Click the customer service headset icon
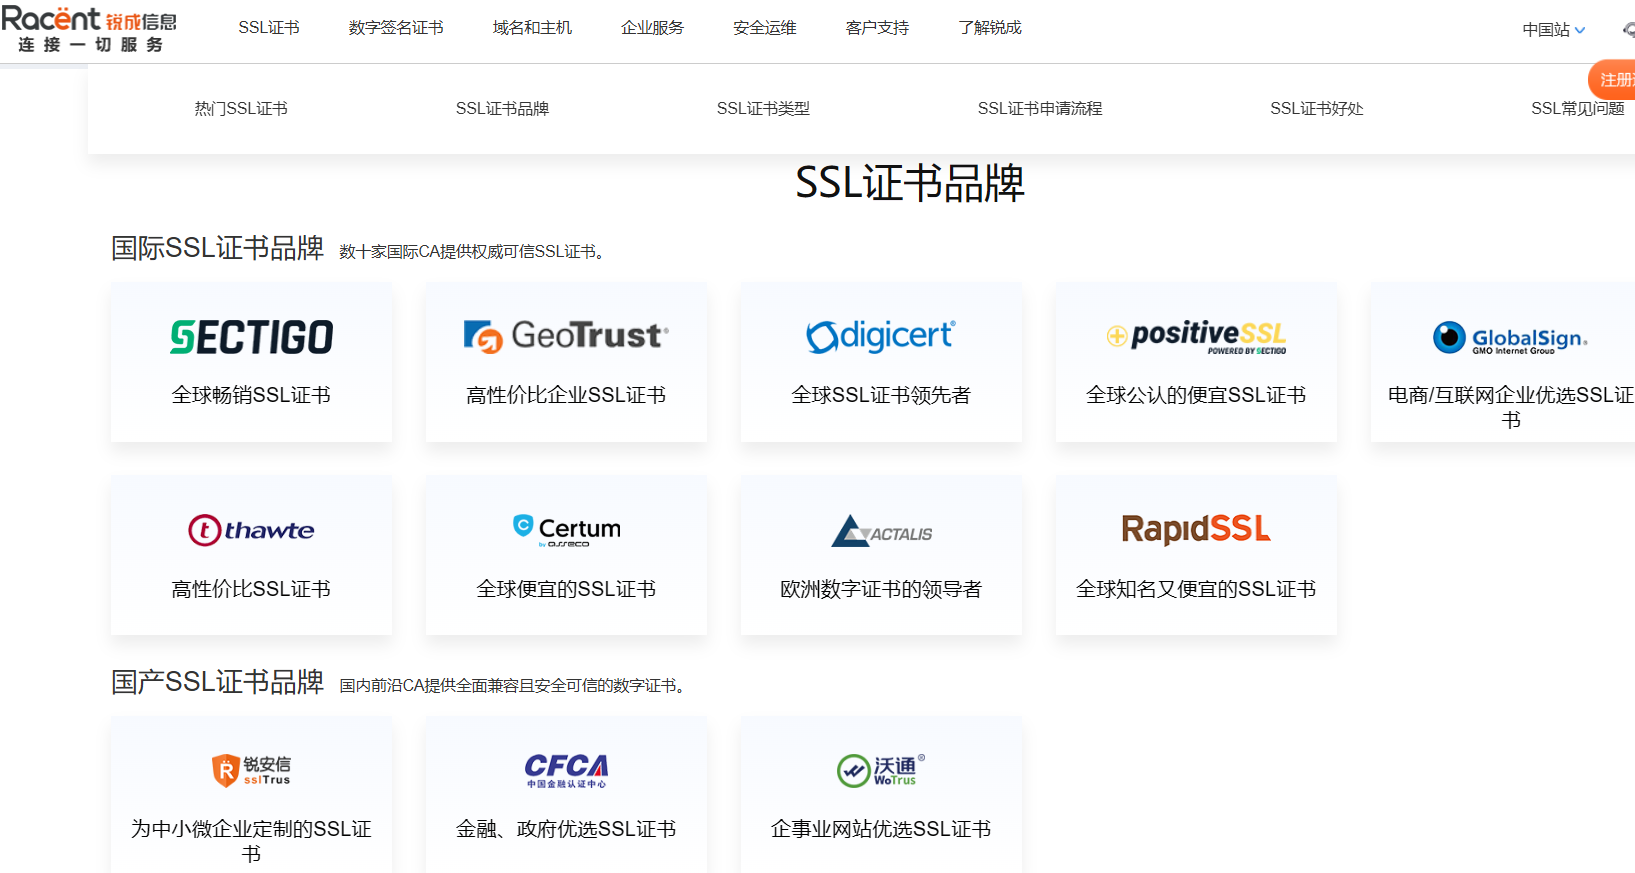Screen dimensions: 1635x873 tap(1628, 30)
